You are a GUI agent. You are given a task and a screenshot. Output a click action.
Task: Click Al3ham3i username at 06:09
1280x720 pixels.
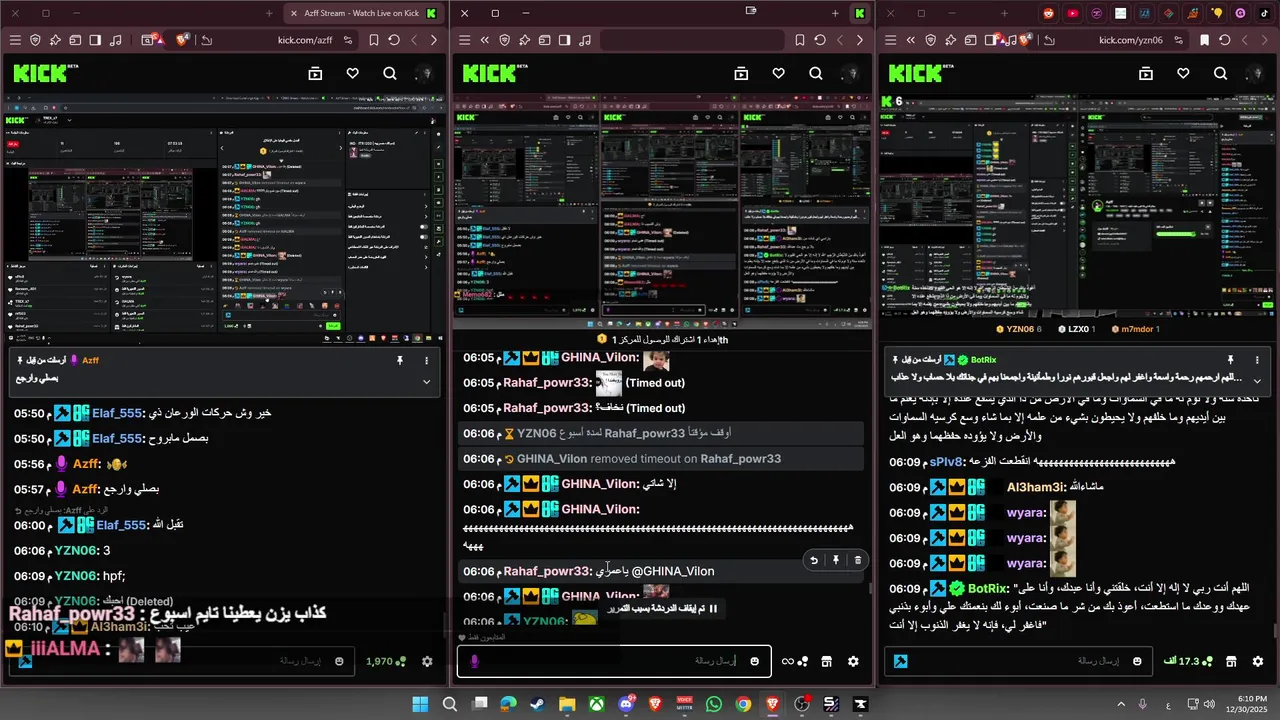(1035, 487)
